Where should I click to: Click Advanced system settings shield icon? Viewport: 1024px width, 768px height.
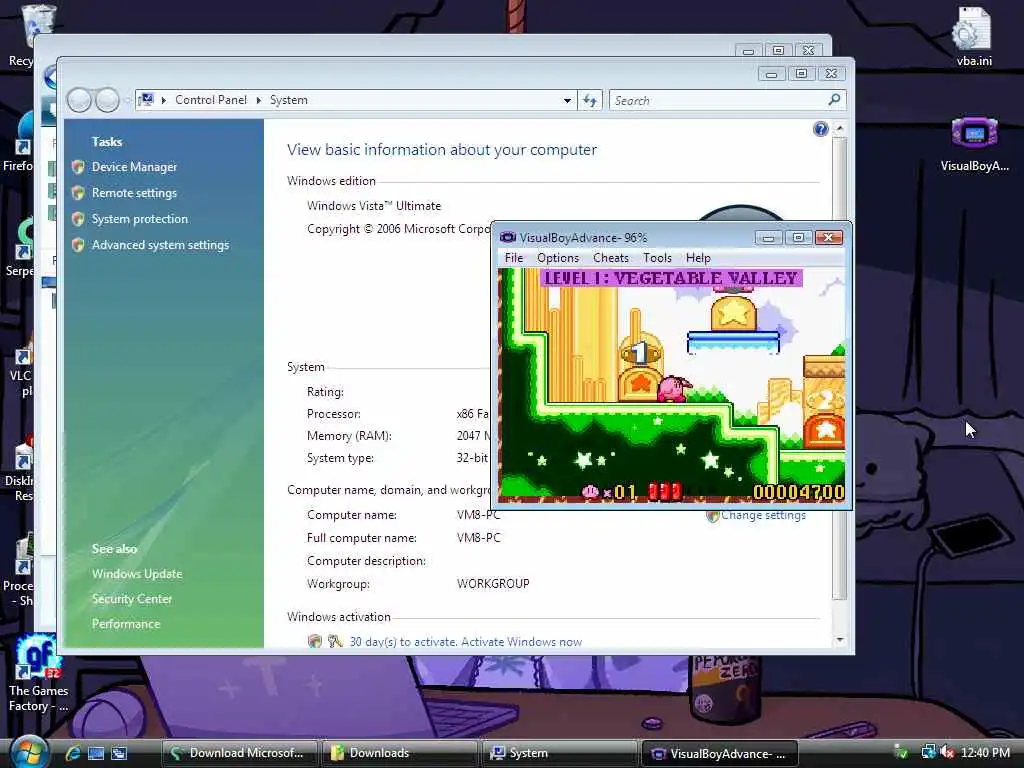click(x=78, y=246)
